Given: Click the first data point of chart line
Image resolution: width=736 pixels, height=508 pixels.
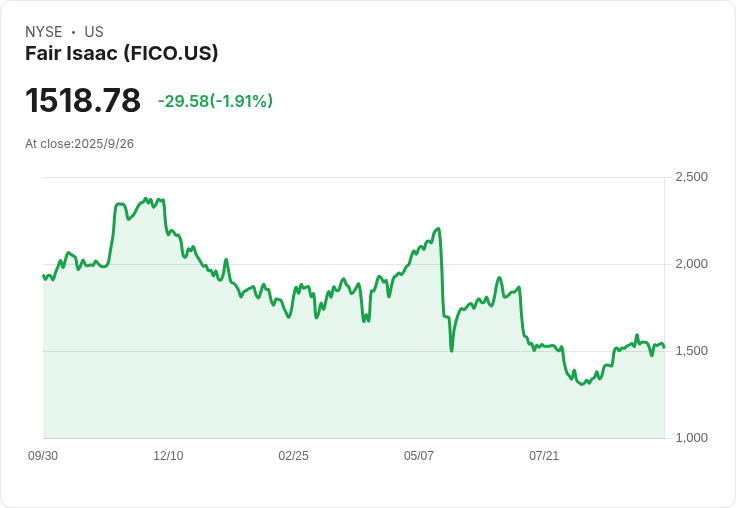Looking at the screenshot, I should click(43, 276).
